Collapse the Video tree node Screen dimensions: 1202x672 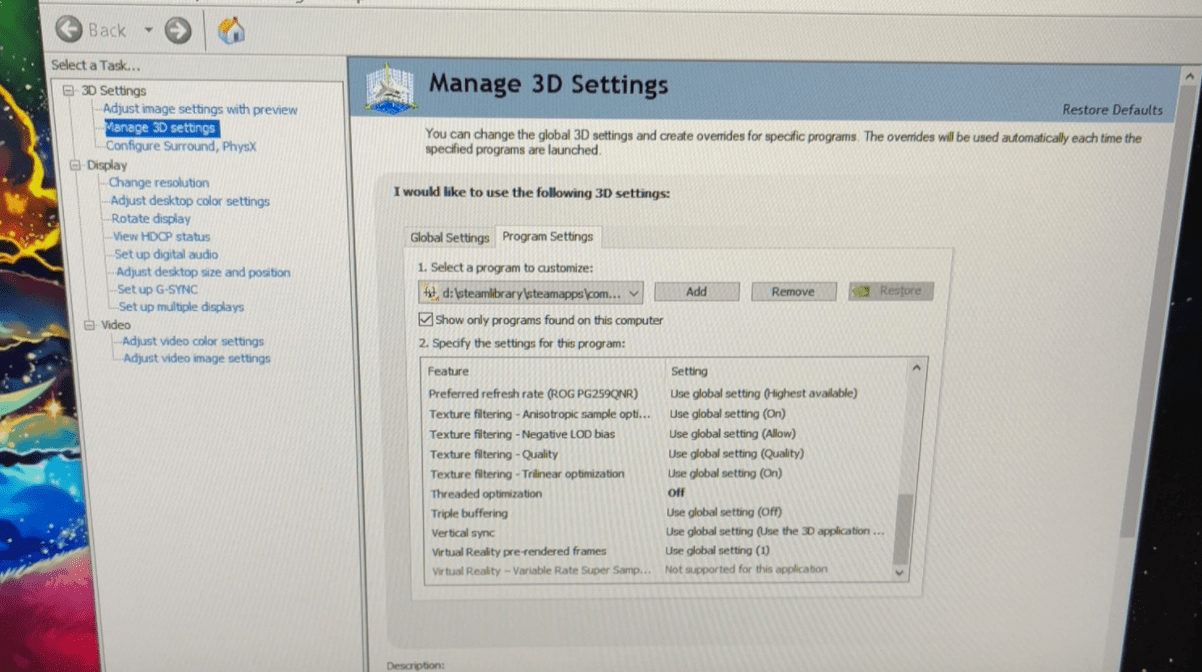click(89, 325)
